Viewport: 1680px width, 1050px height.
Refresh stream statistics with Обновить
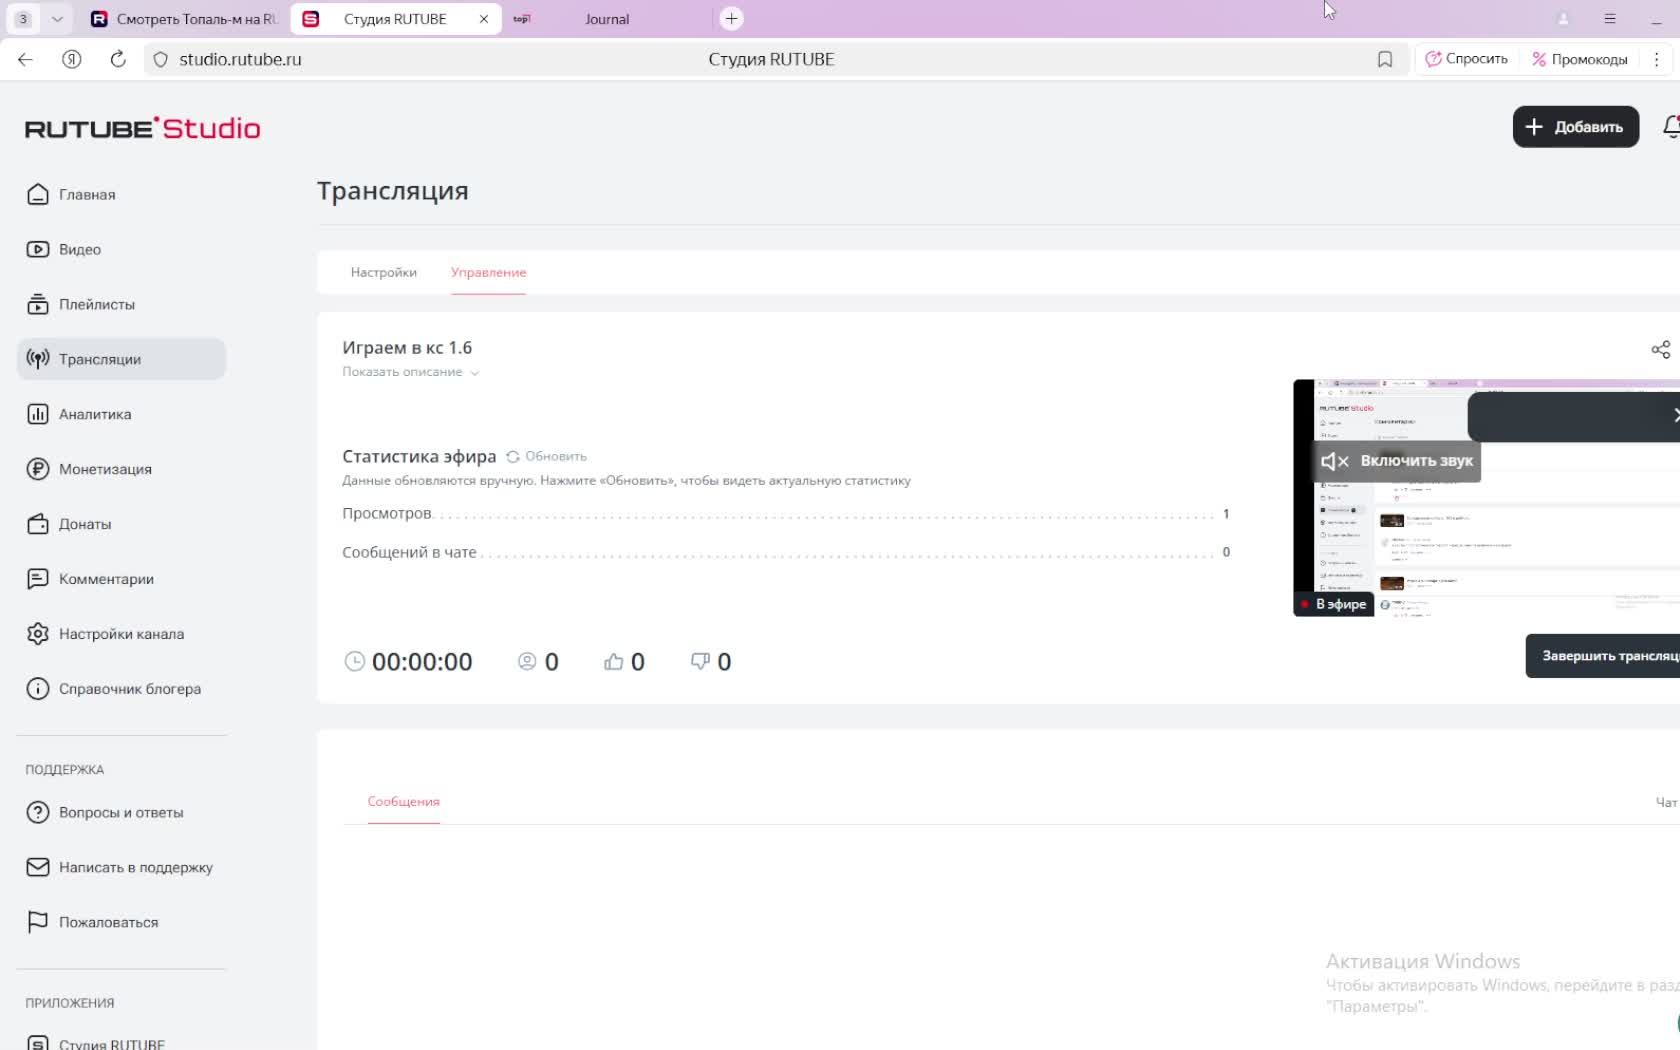tap(546, 456)
